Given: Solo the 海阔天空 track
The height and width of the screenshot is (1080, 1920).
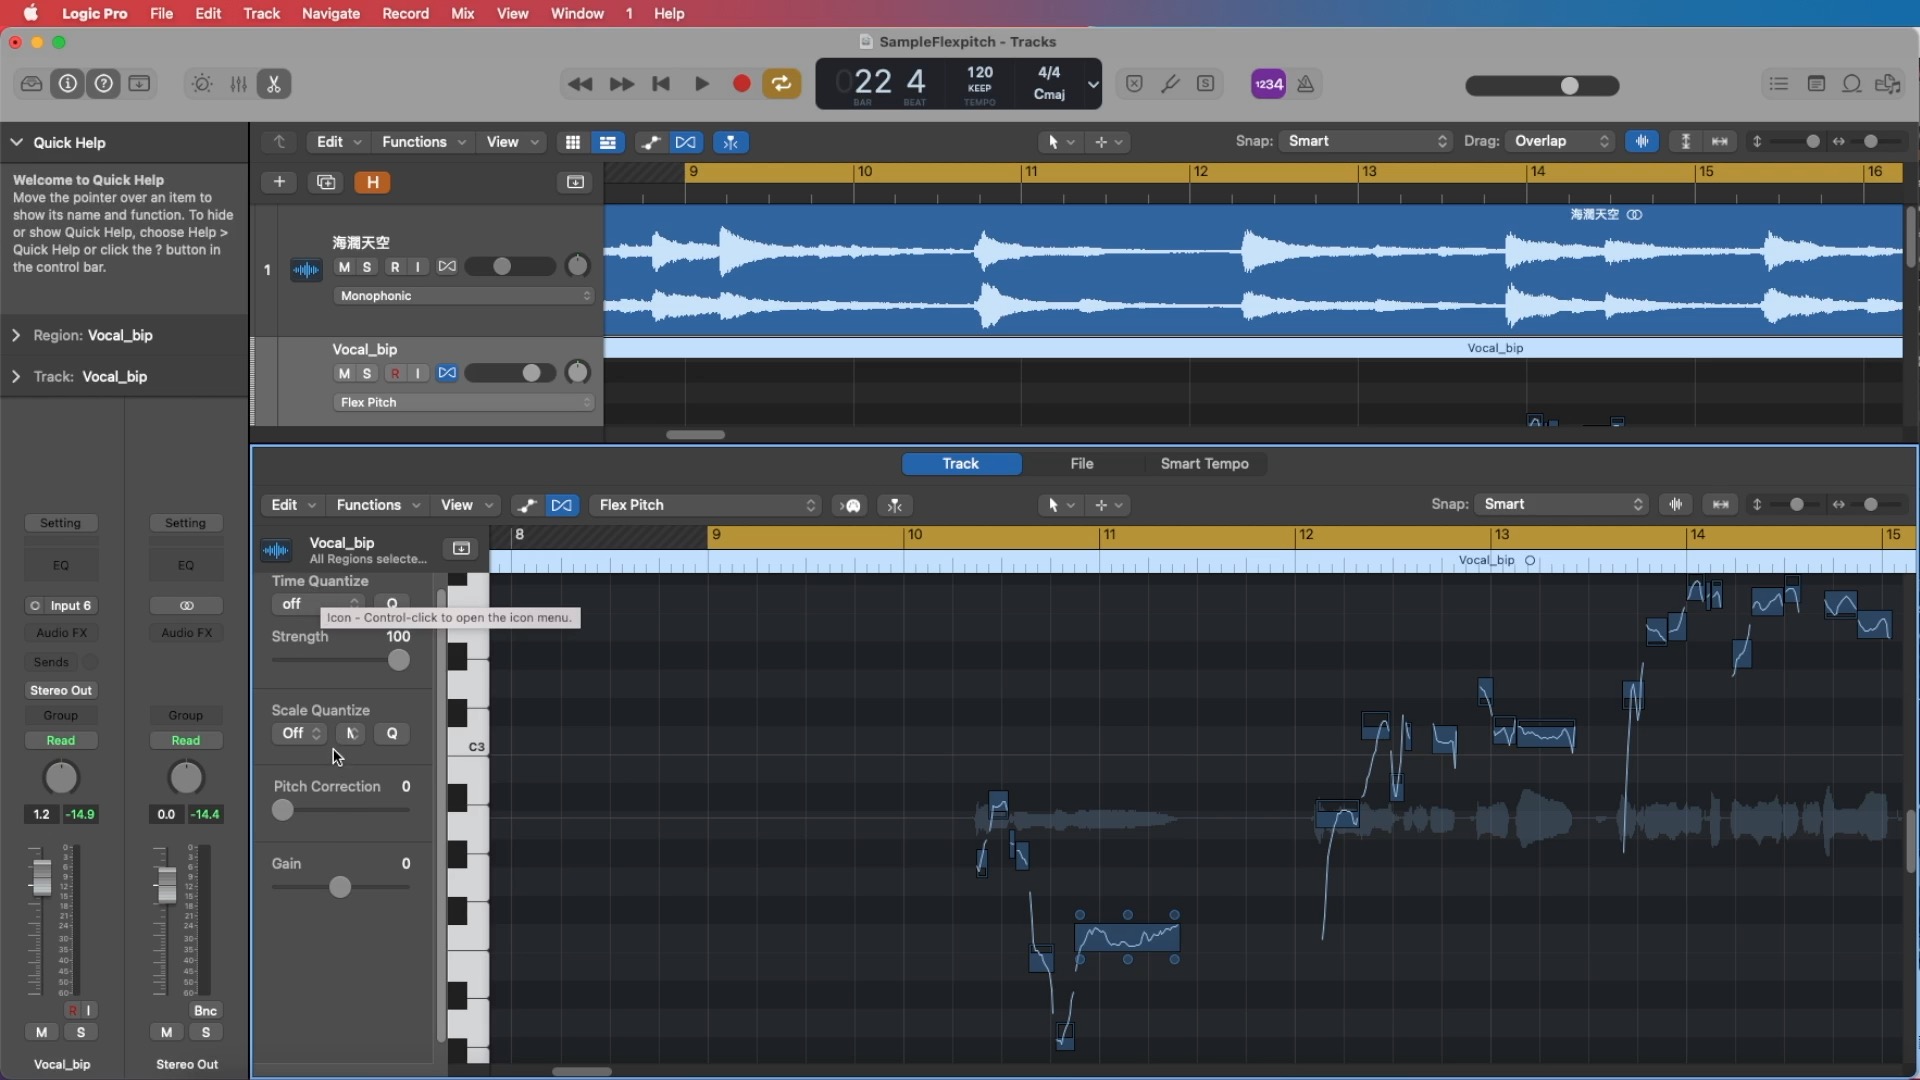Looking at the screenshot, I should point(367,267).
